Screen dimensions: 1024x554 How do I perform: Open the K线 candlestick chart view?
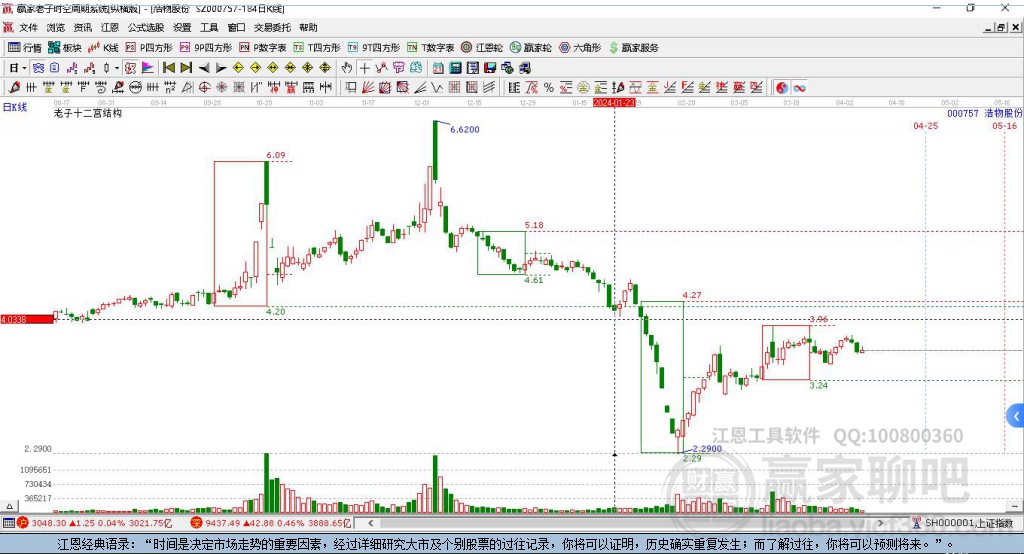[103, 48]
